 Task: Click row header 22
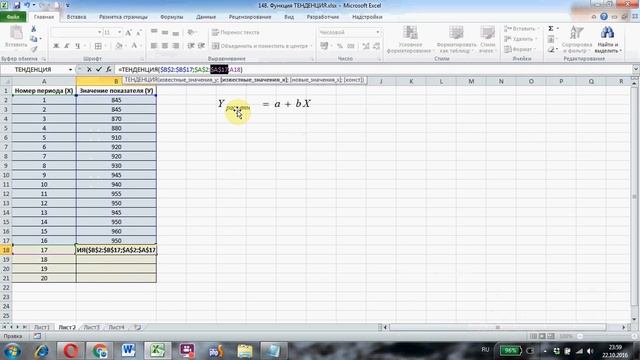click(x=6, y=288)
